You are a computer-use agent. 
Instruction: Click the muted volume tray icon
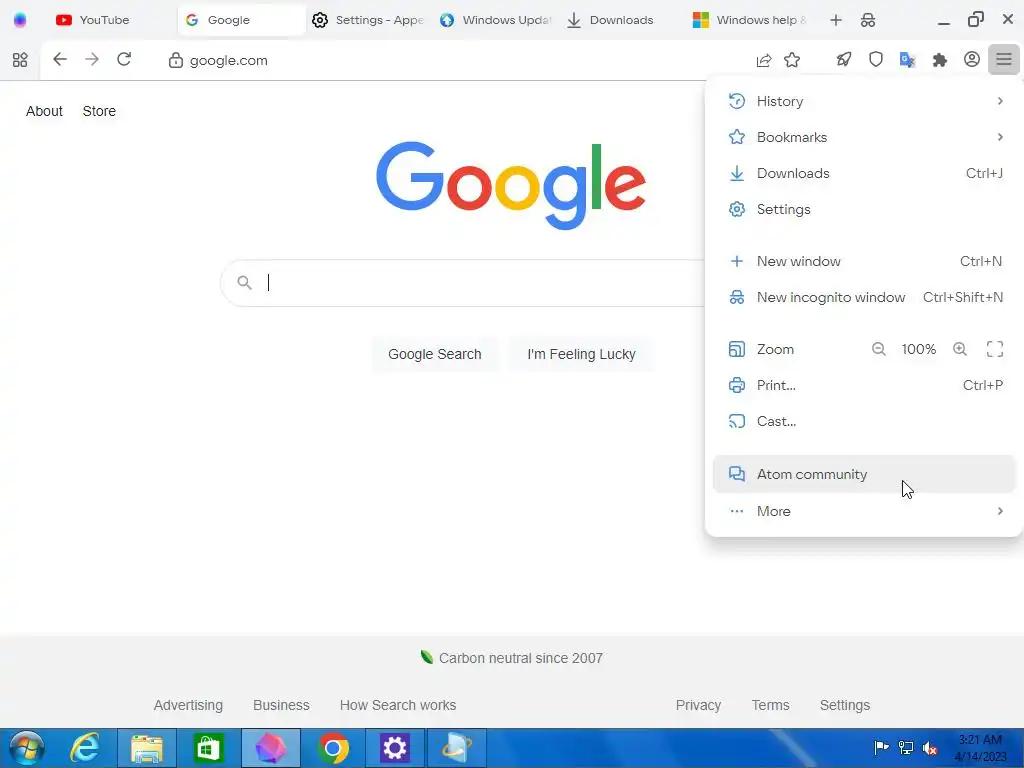(930, 748)
